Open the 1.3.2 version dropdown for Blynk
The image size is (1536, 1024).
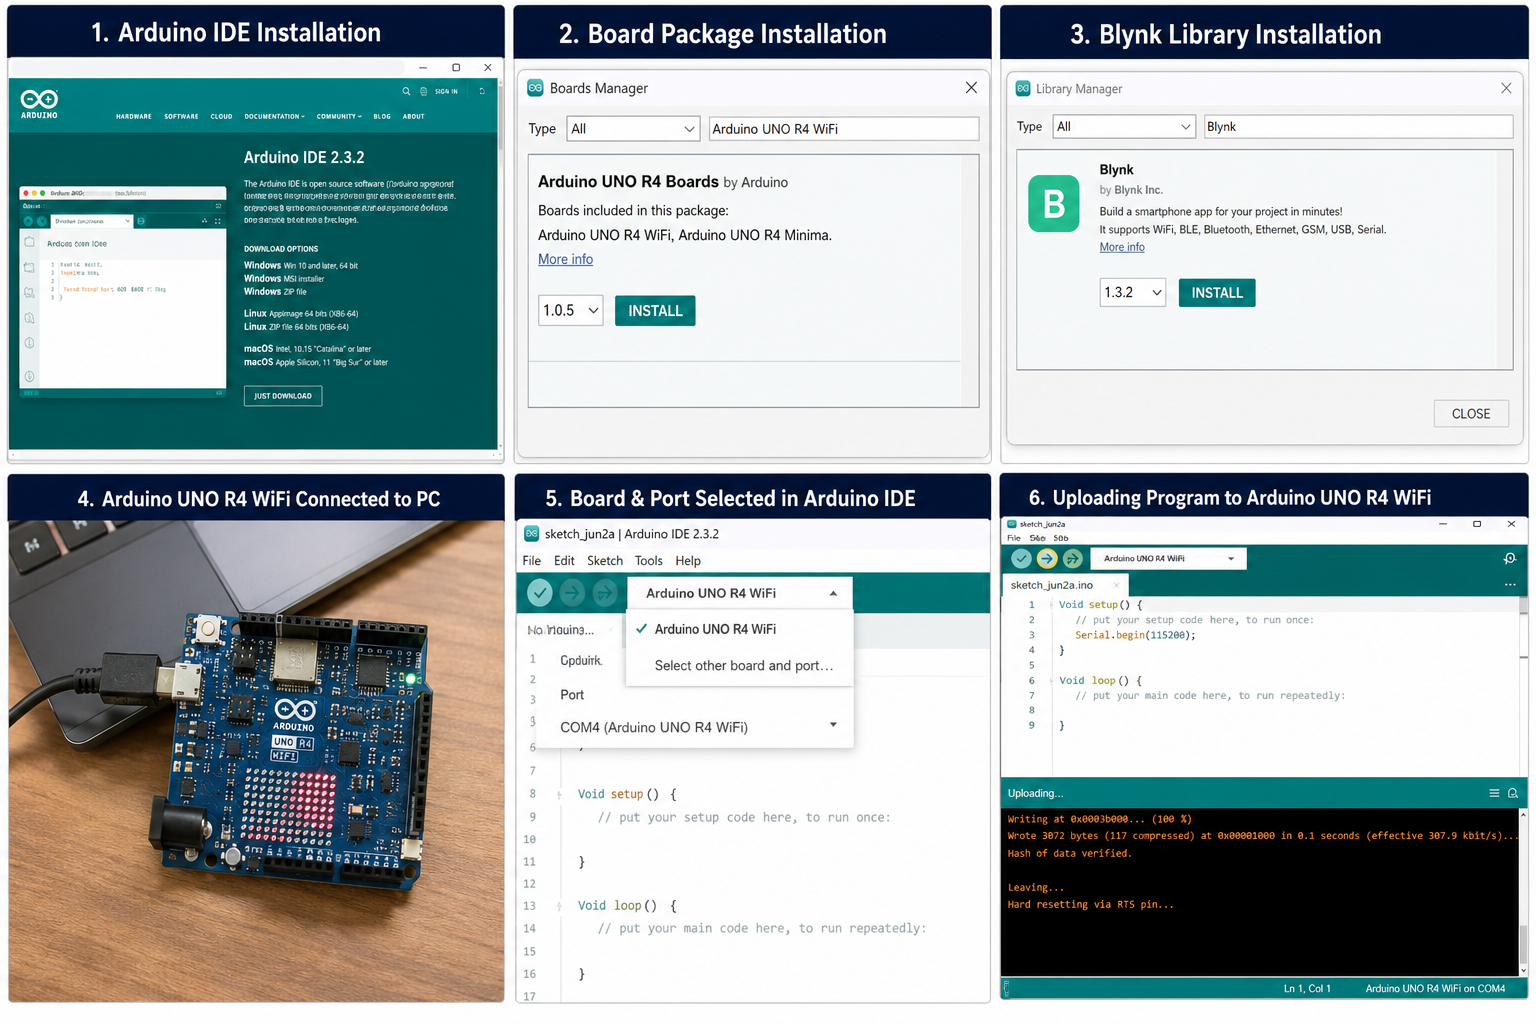[x=1133, y=293]
